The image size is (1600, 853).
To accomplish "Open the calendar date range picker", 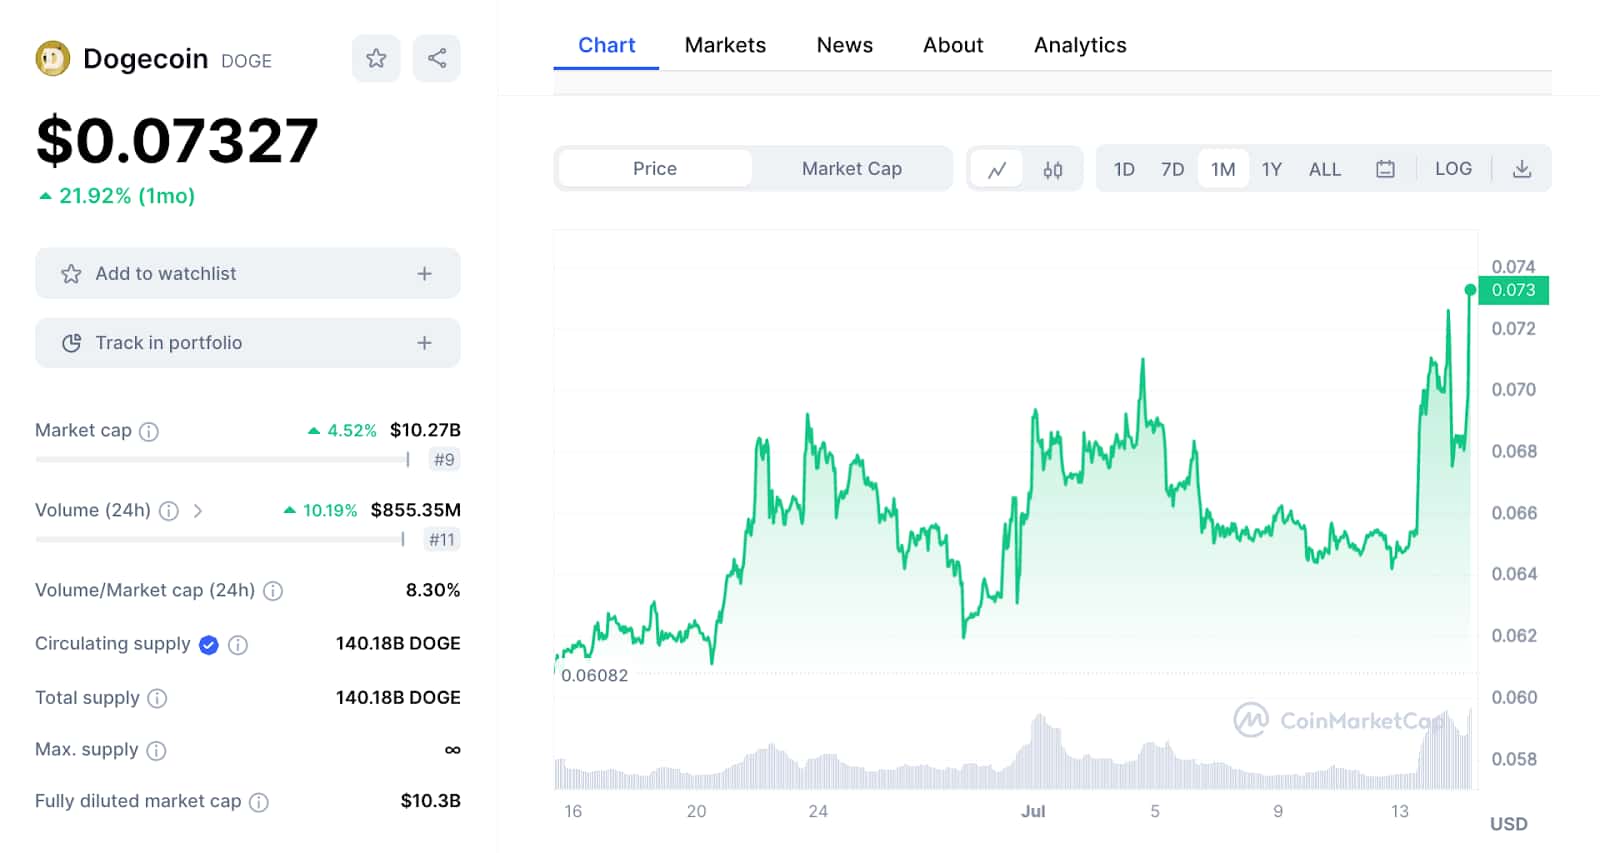I will [x=1385, y=169].
